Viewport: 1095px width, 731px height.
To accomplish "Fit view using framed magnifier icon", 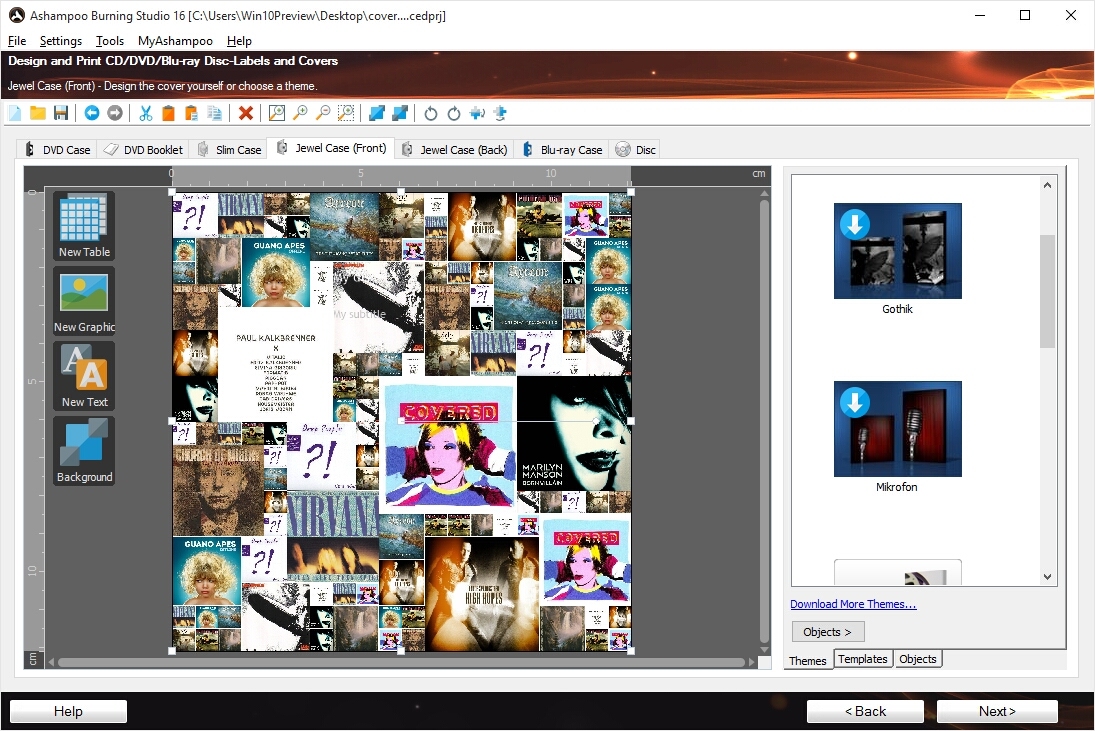I will click(277, 113).
